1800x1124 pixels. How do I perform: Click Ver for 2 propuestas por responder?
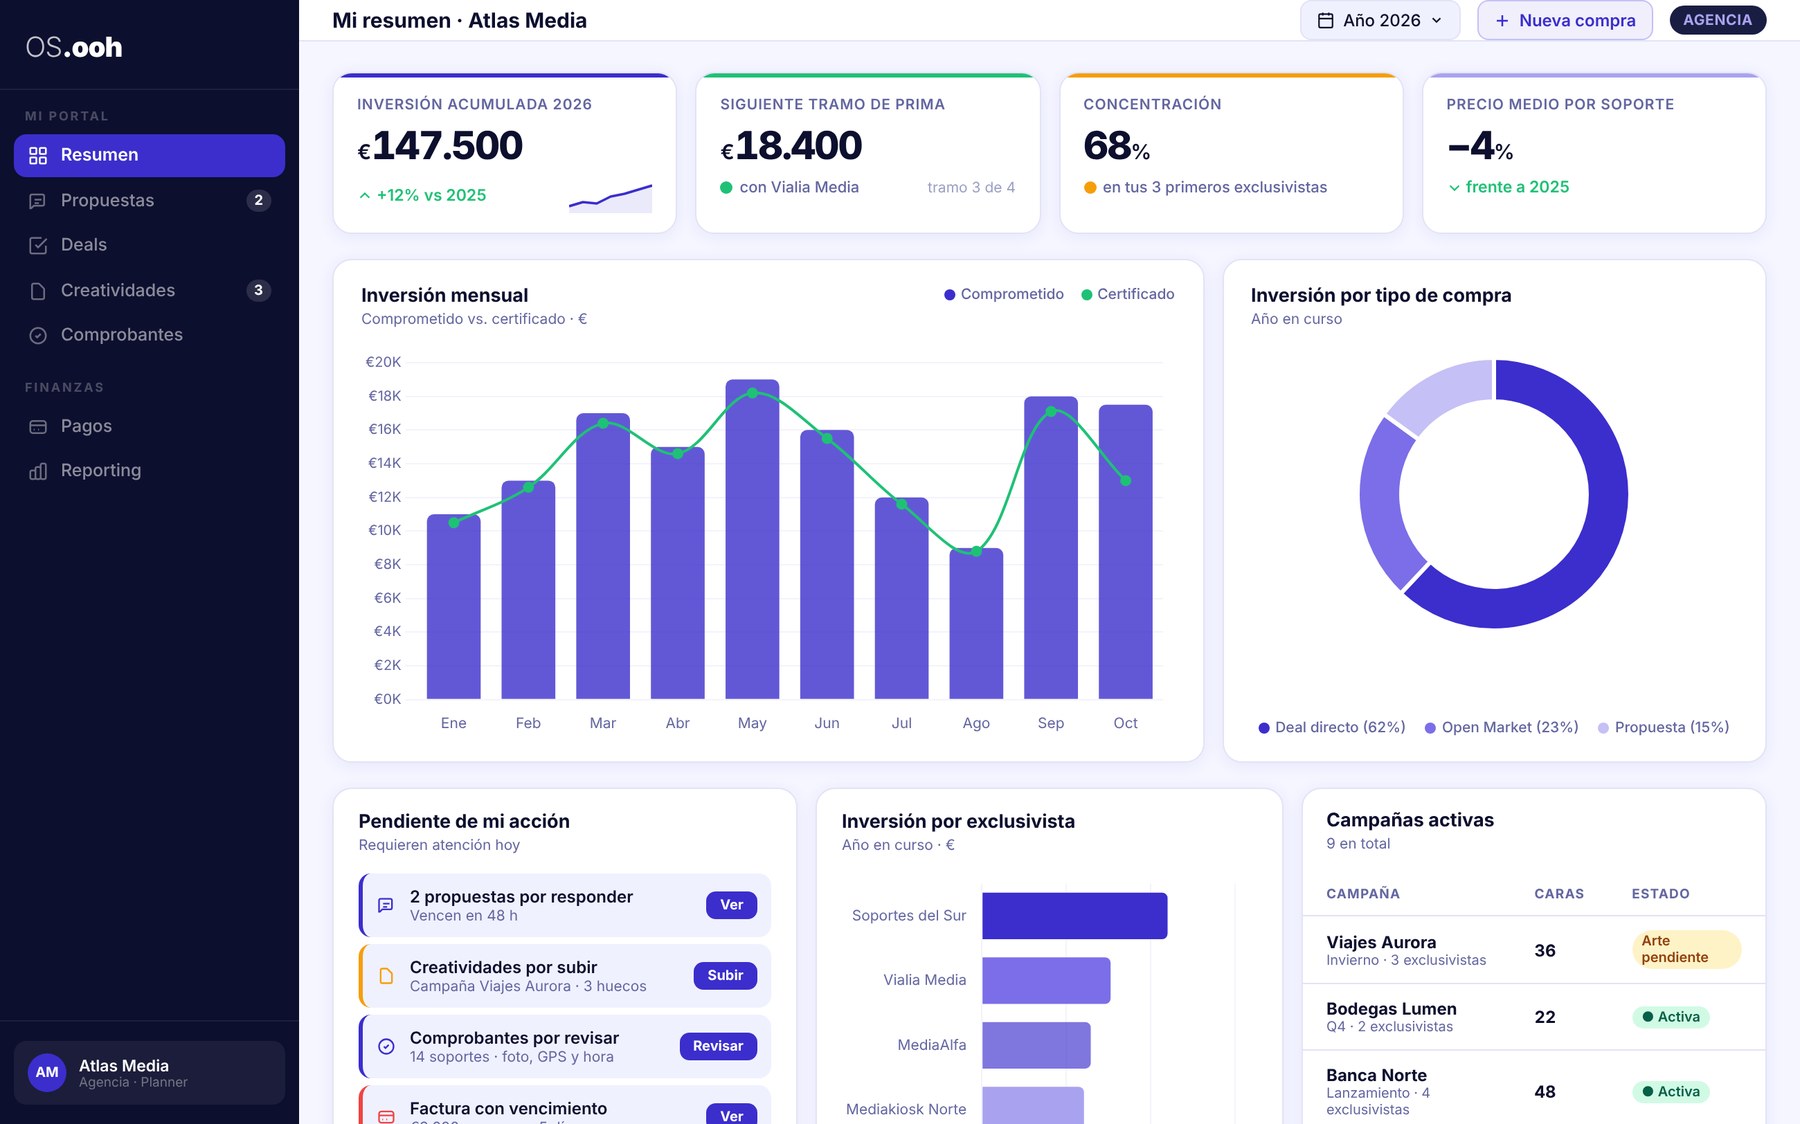[731, 905]
